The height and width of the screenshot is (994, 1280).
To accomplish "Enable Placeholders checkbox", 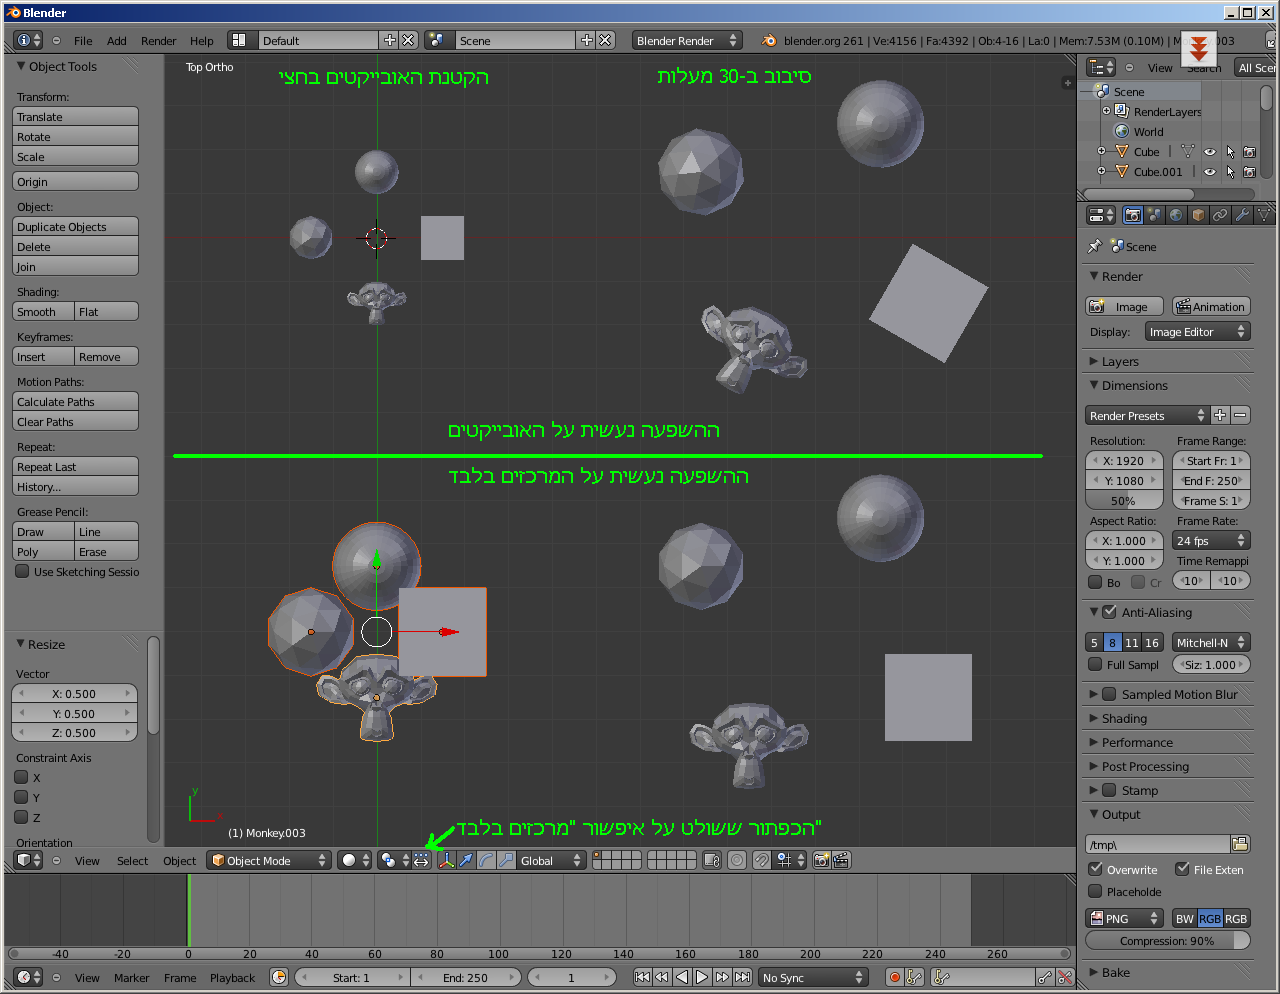I will click(1095, 891).
